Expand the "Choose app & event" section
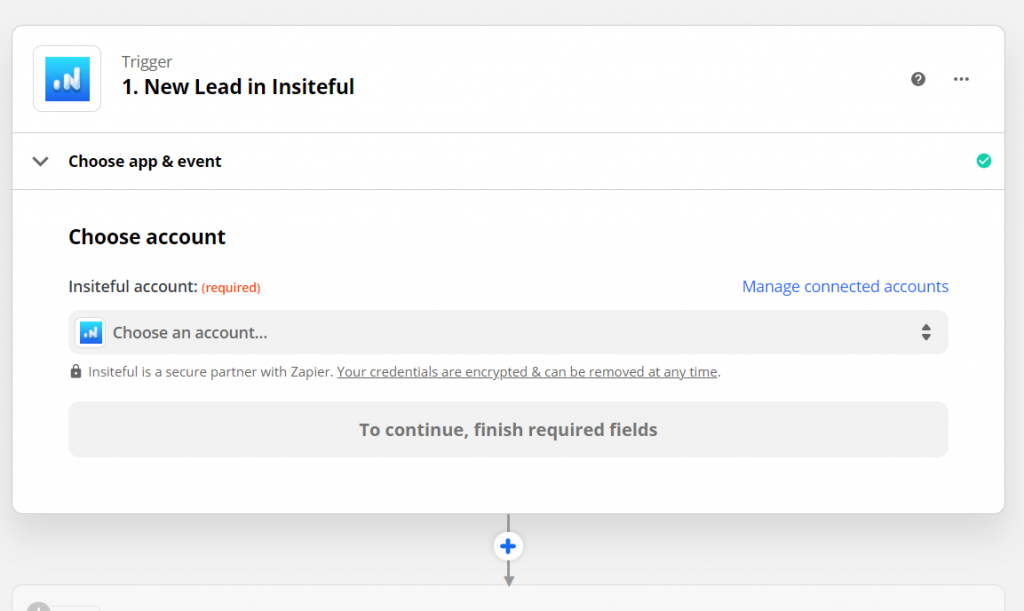Screen dimensions: 1024x611 click(145, 161)
